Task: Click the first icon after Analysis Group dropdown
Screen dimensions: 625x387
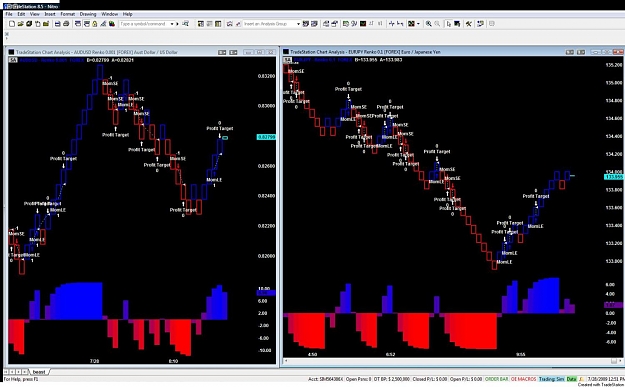Action: tap(305, 24)
